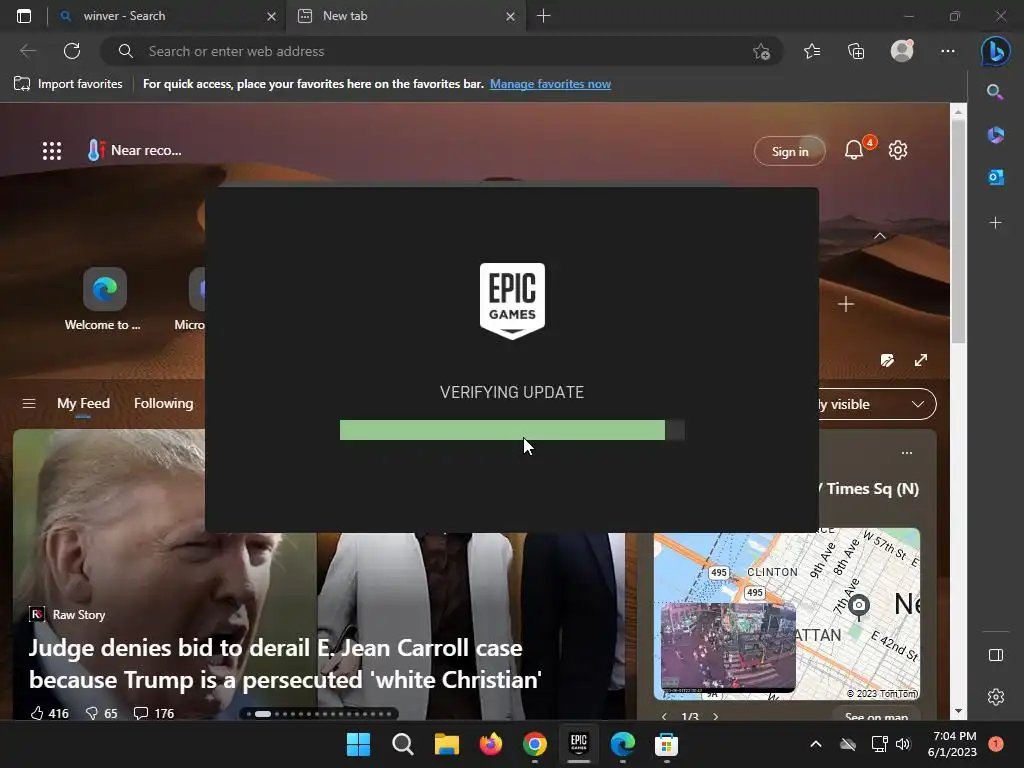Image resolution: width=1024 pixels, height=768 pixels.
Task: Open sidebar settings gear at bottom
Action: 995,697
